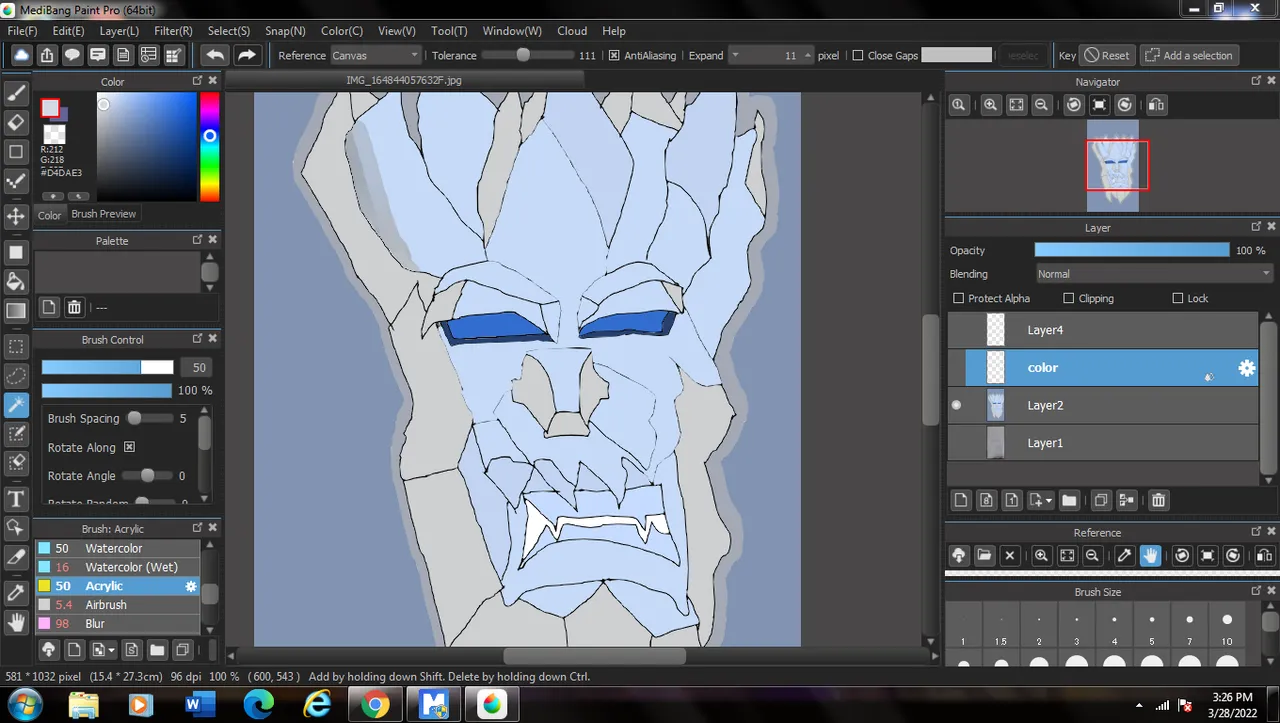Click the cloud icon in top toolbar
1280x723 pixels.
[21, 55]
